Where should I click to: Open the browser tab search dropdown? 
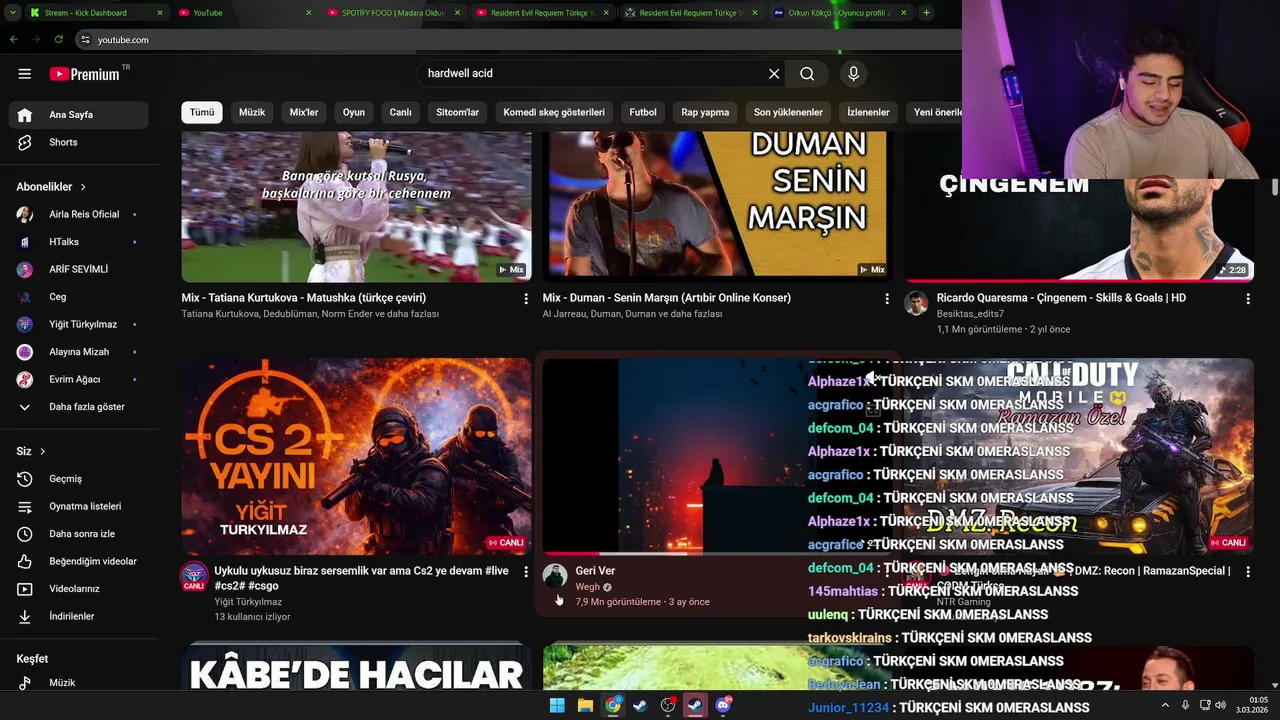coord(13,13)
